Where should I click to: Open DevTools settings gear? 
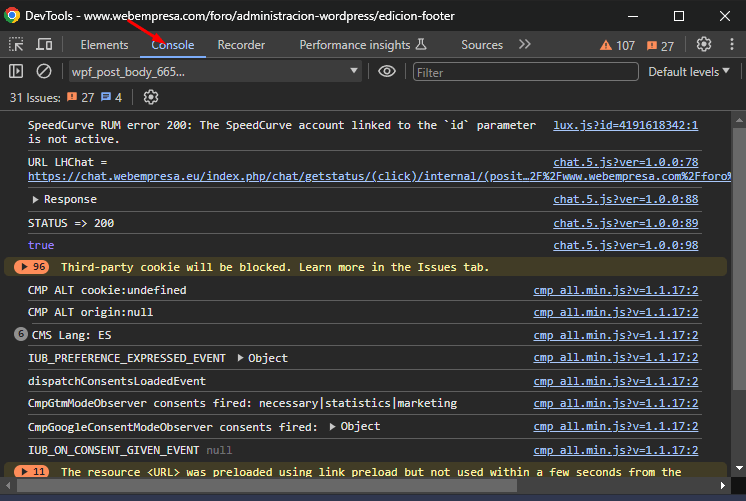coord(704,44)
